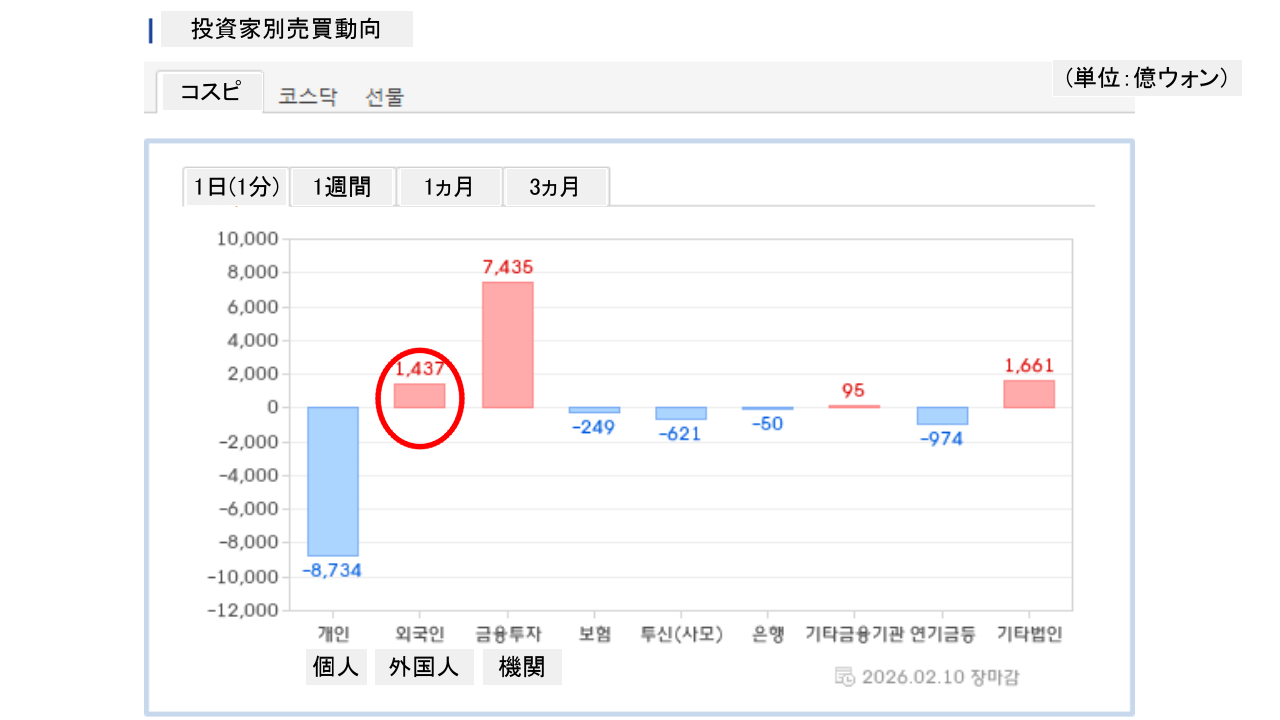Image resolution: width=1280 pixels, height=720 pixels.
Task: Select the 1日(1分) period tab
Action: coord(236,187)
